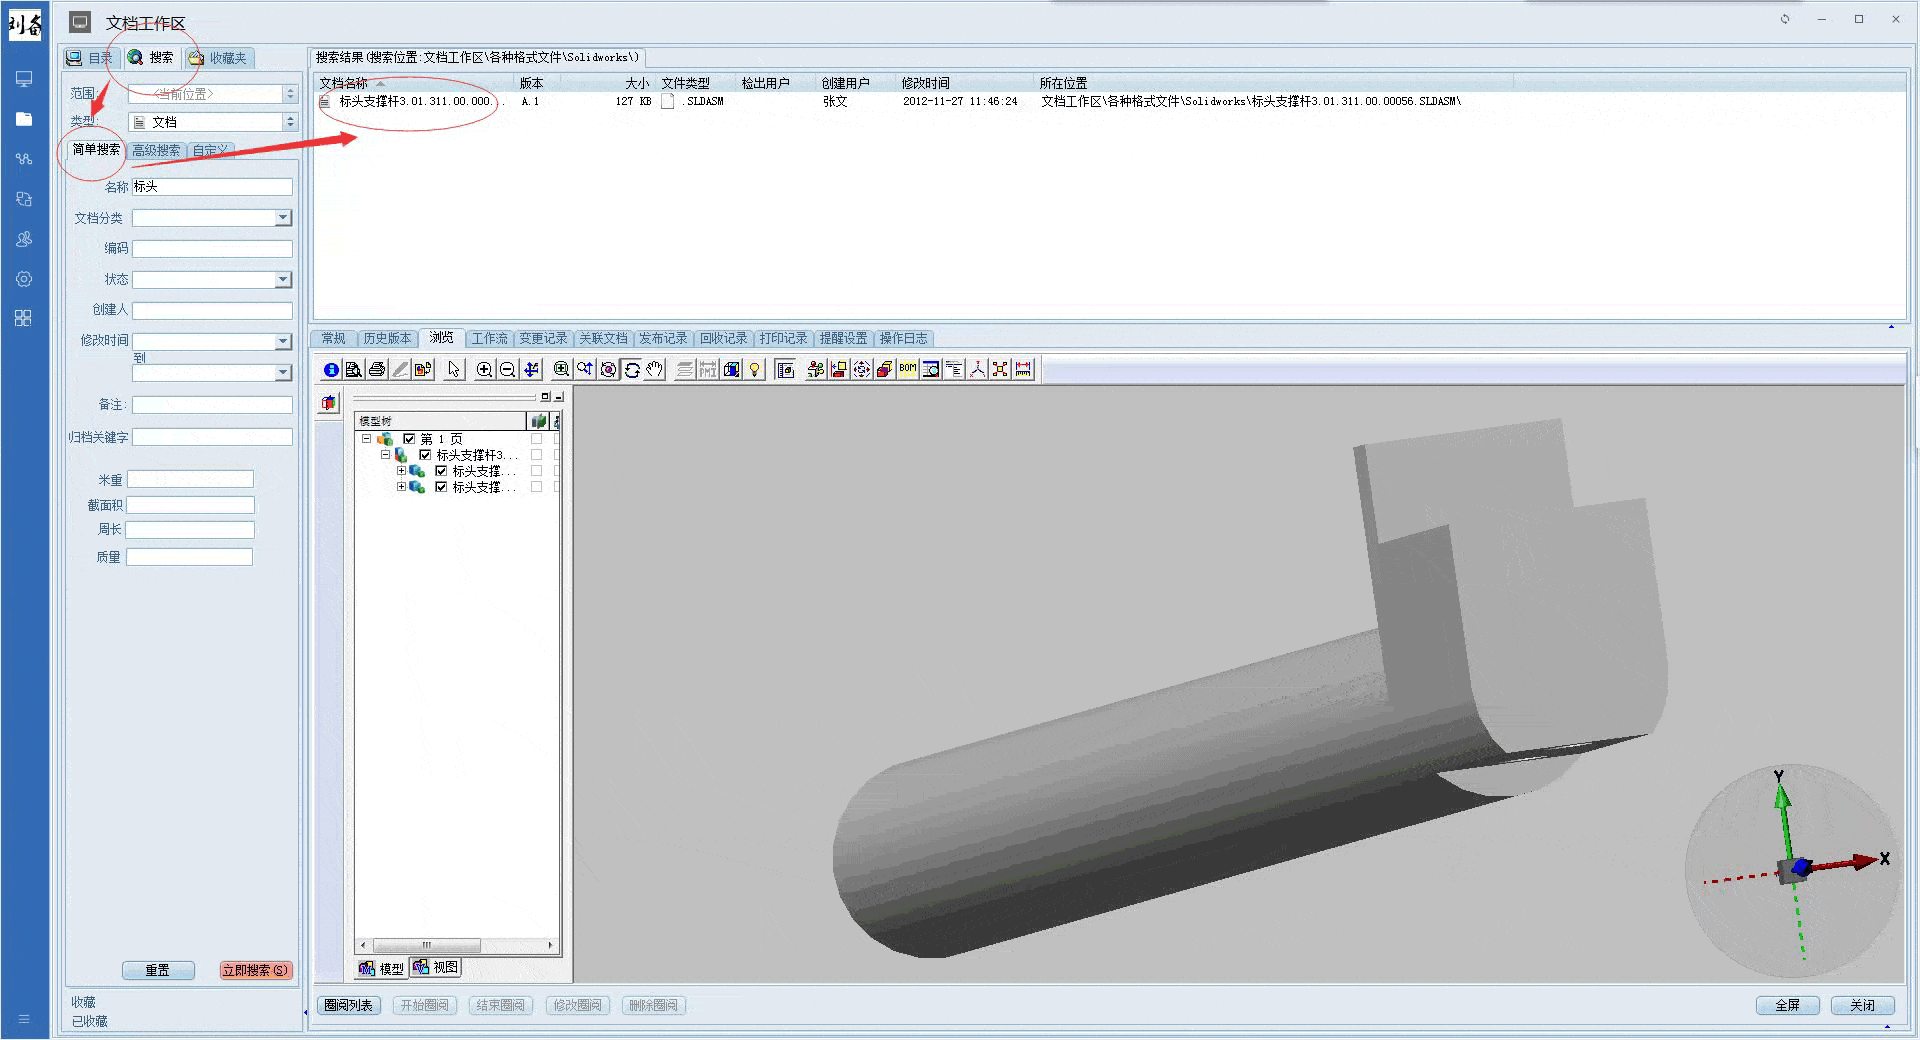Open the 变更记录 tab

pyautogui.click(x=543, y=338)
